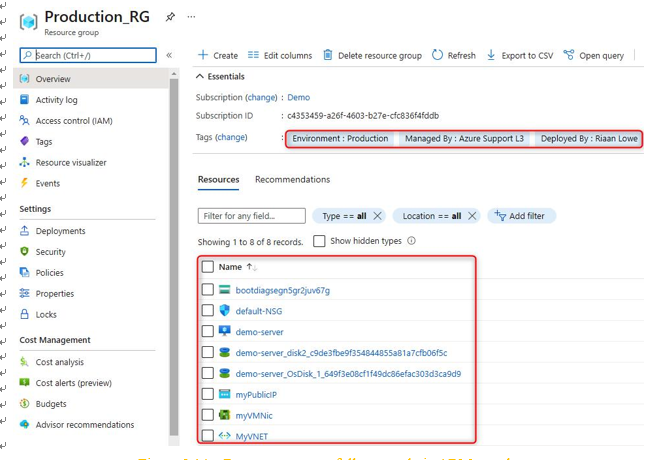Screen dimensions: 672x460
Task: Open Access control (IAM)
Action: (74, 121)
